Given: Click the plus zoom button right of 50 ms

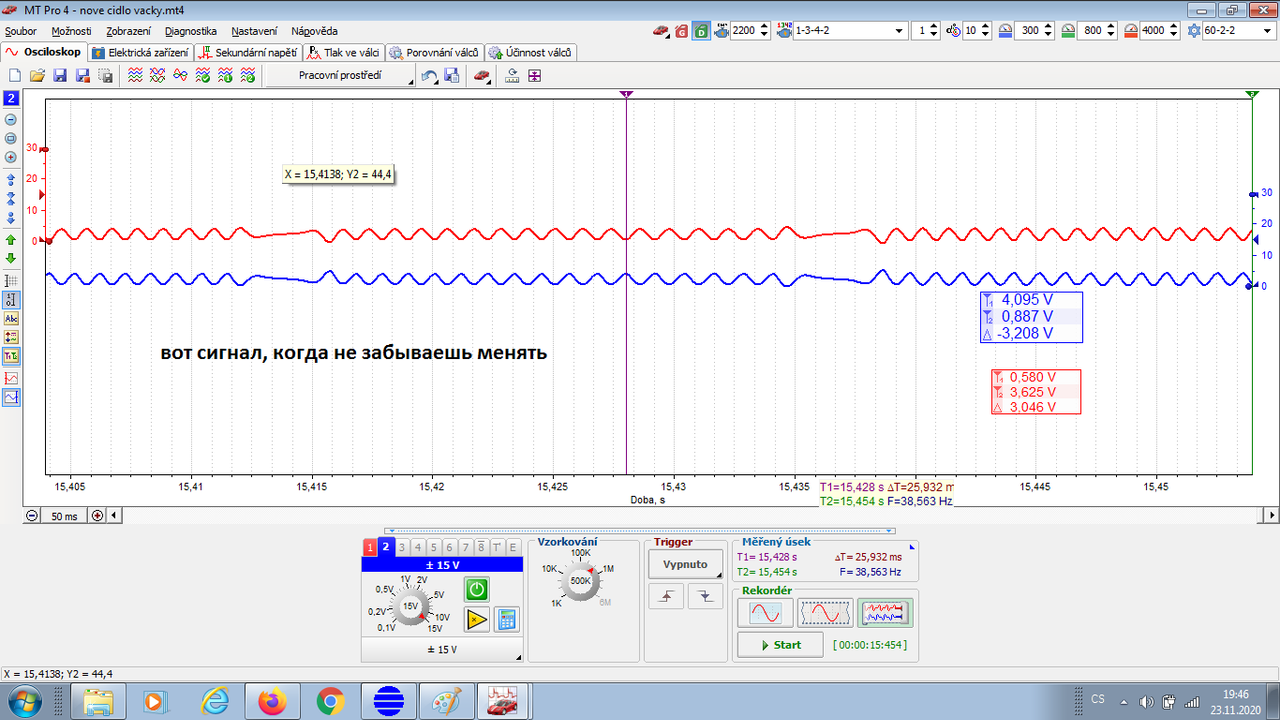Looking at the screenshot, I should (97, 516).
